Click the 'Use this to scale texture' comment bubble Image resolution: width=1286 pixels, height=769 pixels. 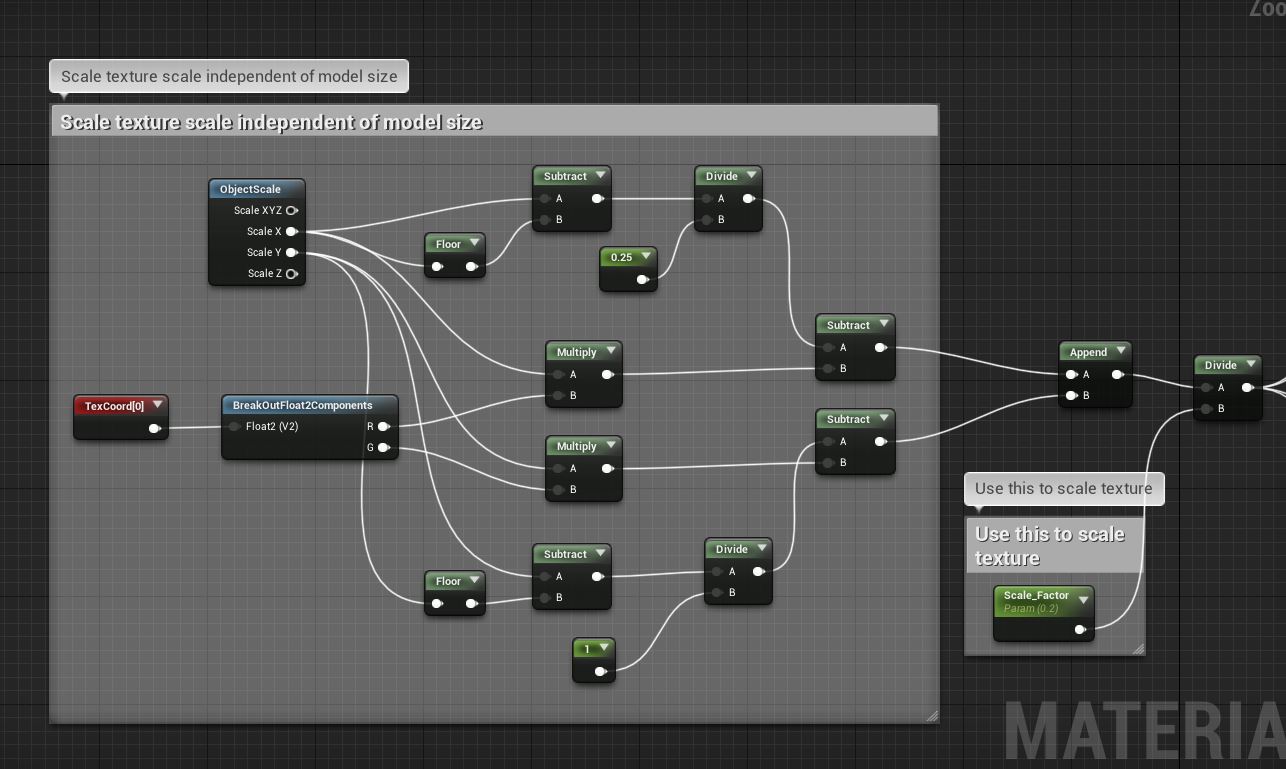1064,488
